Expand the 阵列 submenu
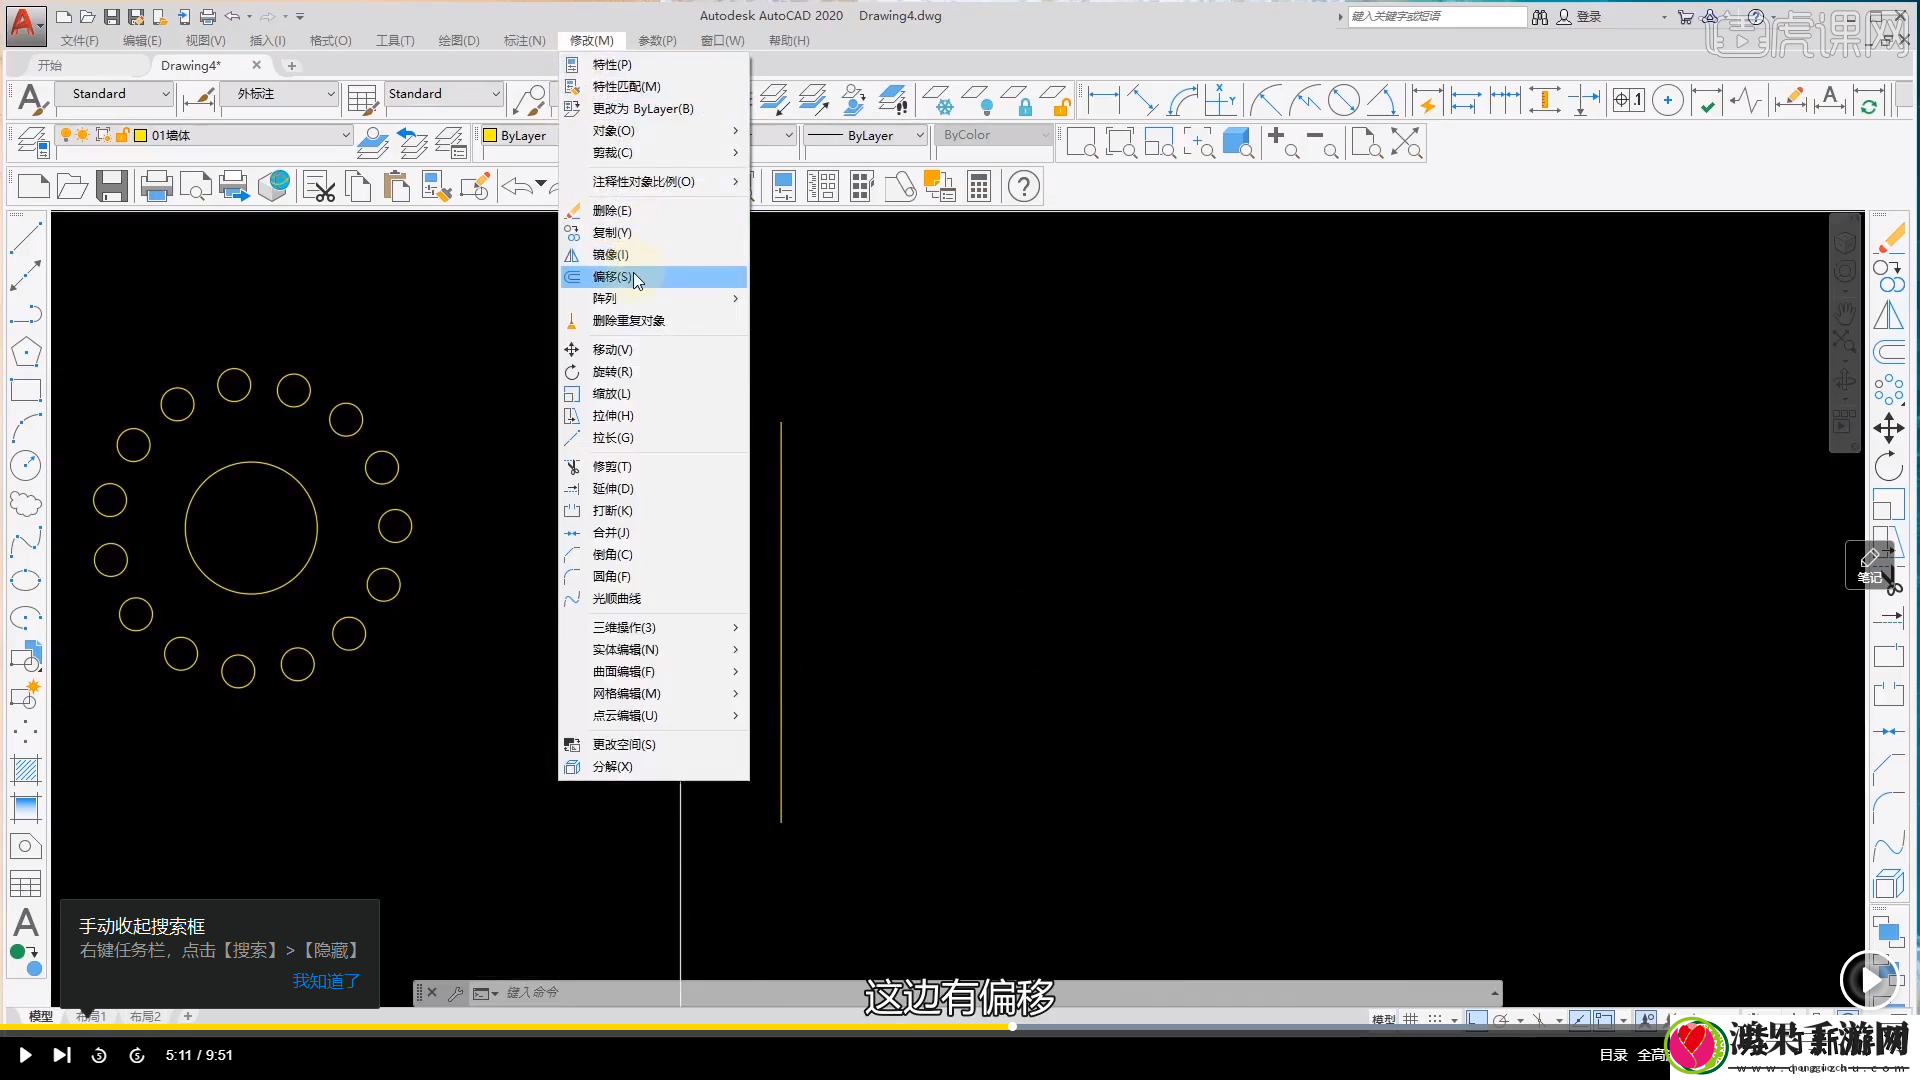The width and height of the screenshot is (1920, 1080). pos(654,299)
